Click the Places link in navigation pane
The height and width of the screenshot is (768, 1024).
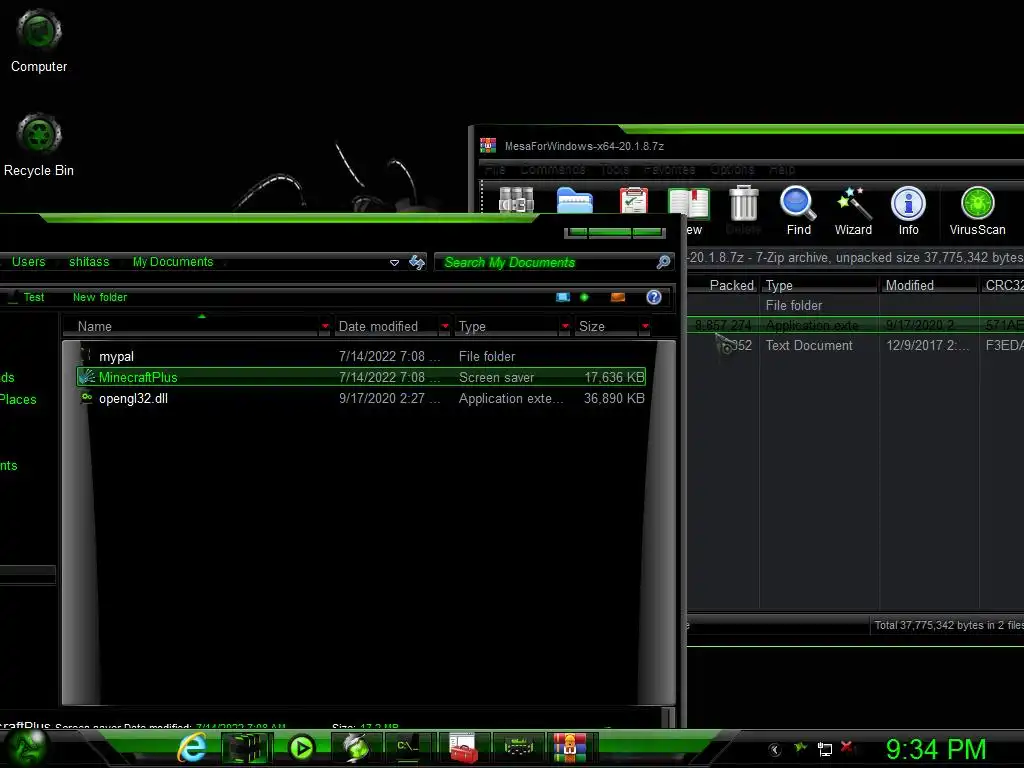point(18,400)
